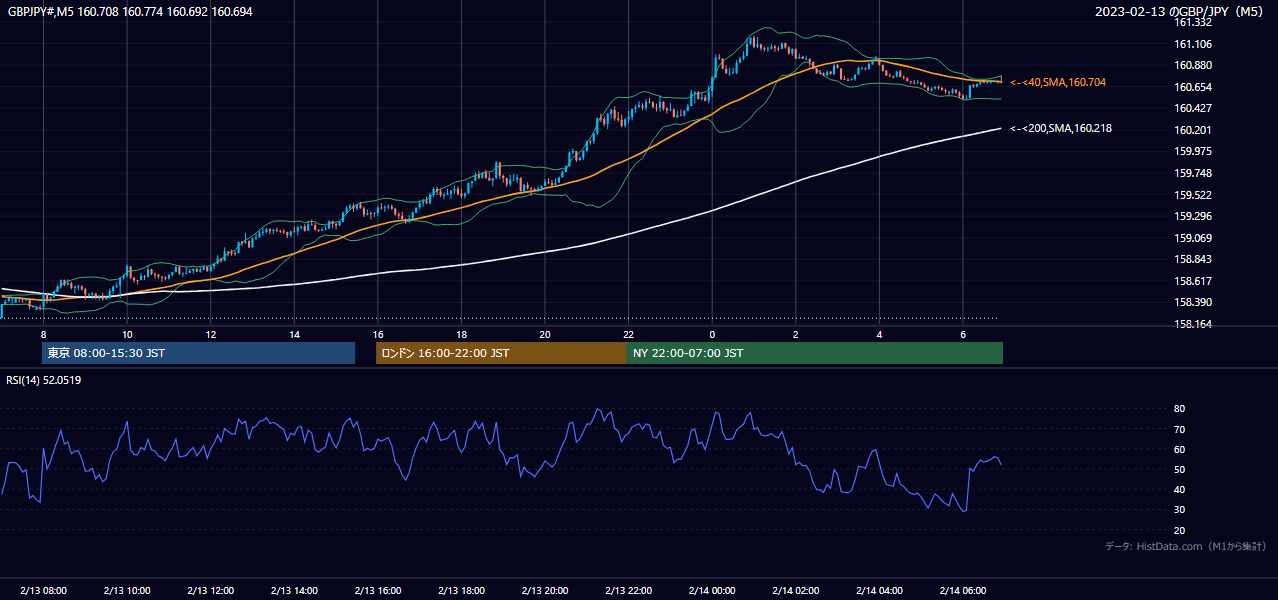Click the price axis value 159.069

click(1192, 238)
